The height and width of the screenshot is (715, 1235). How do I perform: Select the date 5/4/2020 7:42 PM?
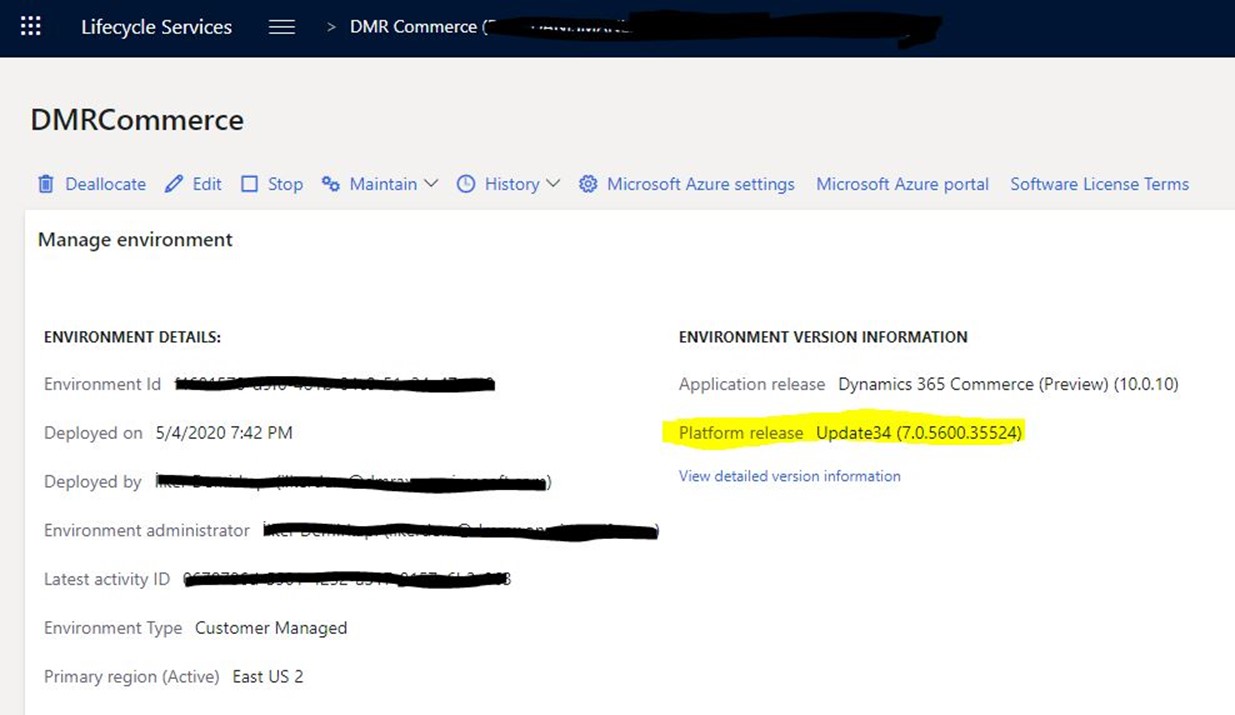point(224,433)
